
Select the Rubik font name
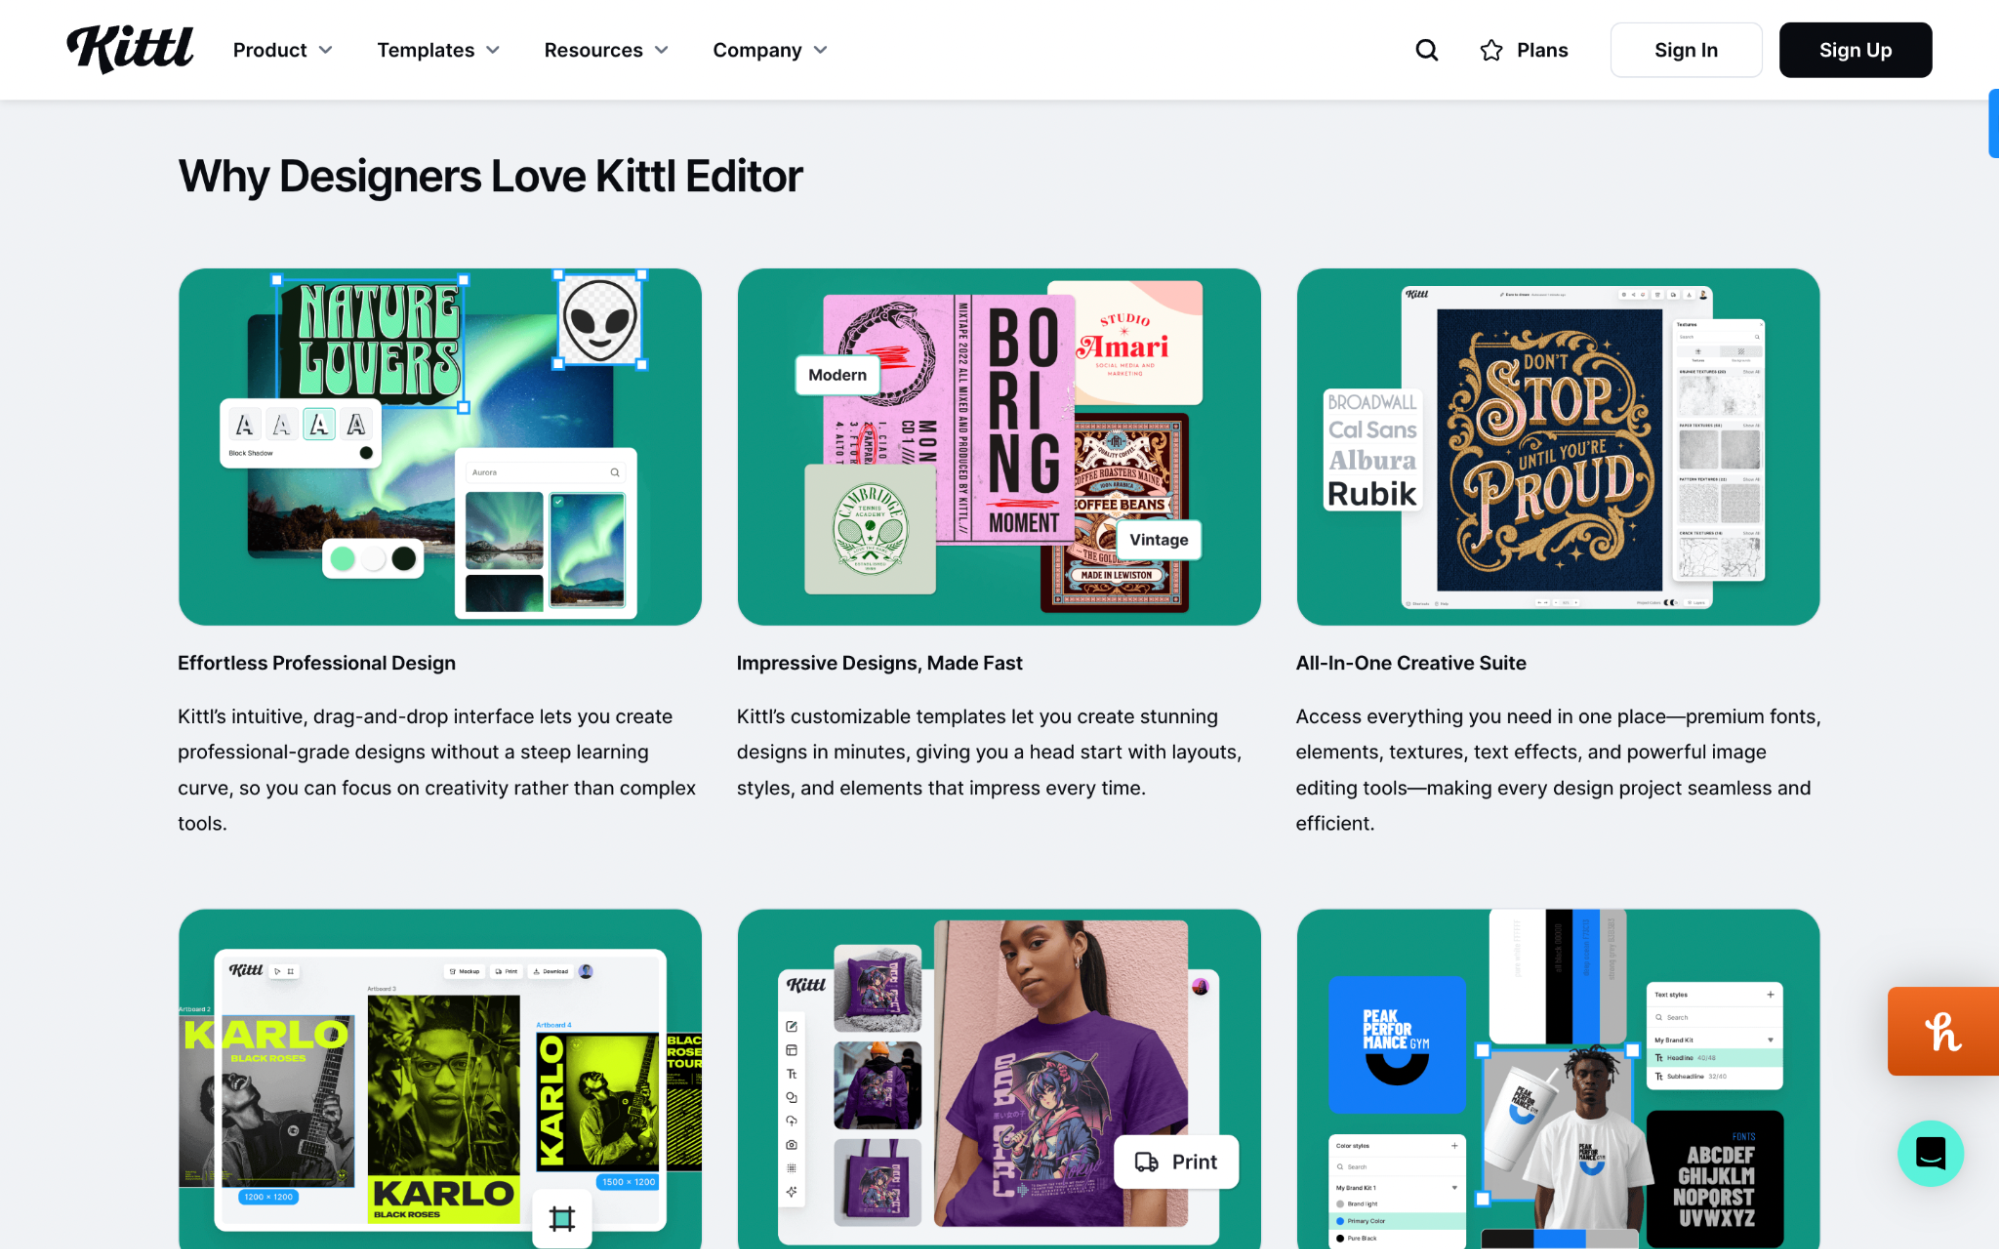coord(1372,494)
